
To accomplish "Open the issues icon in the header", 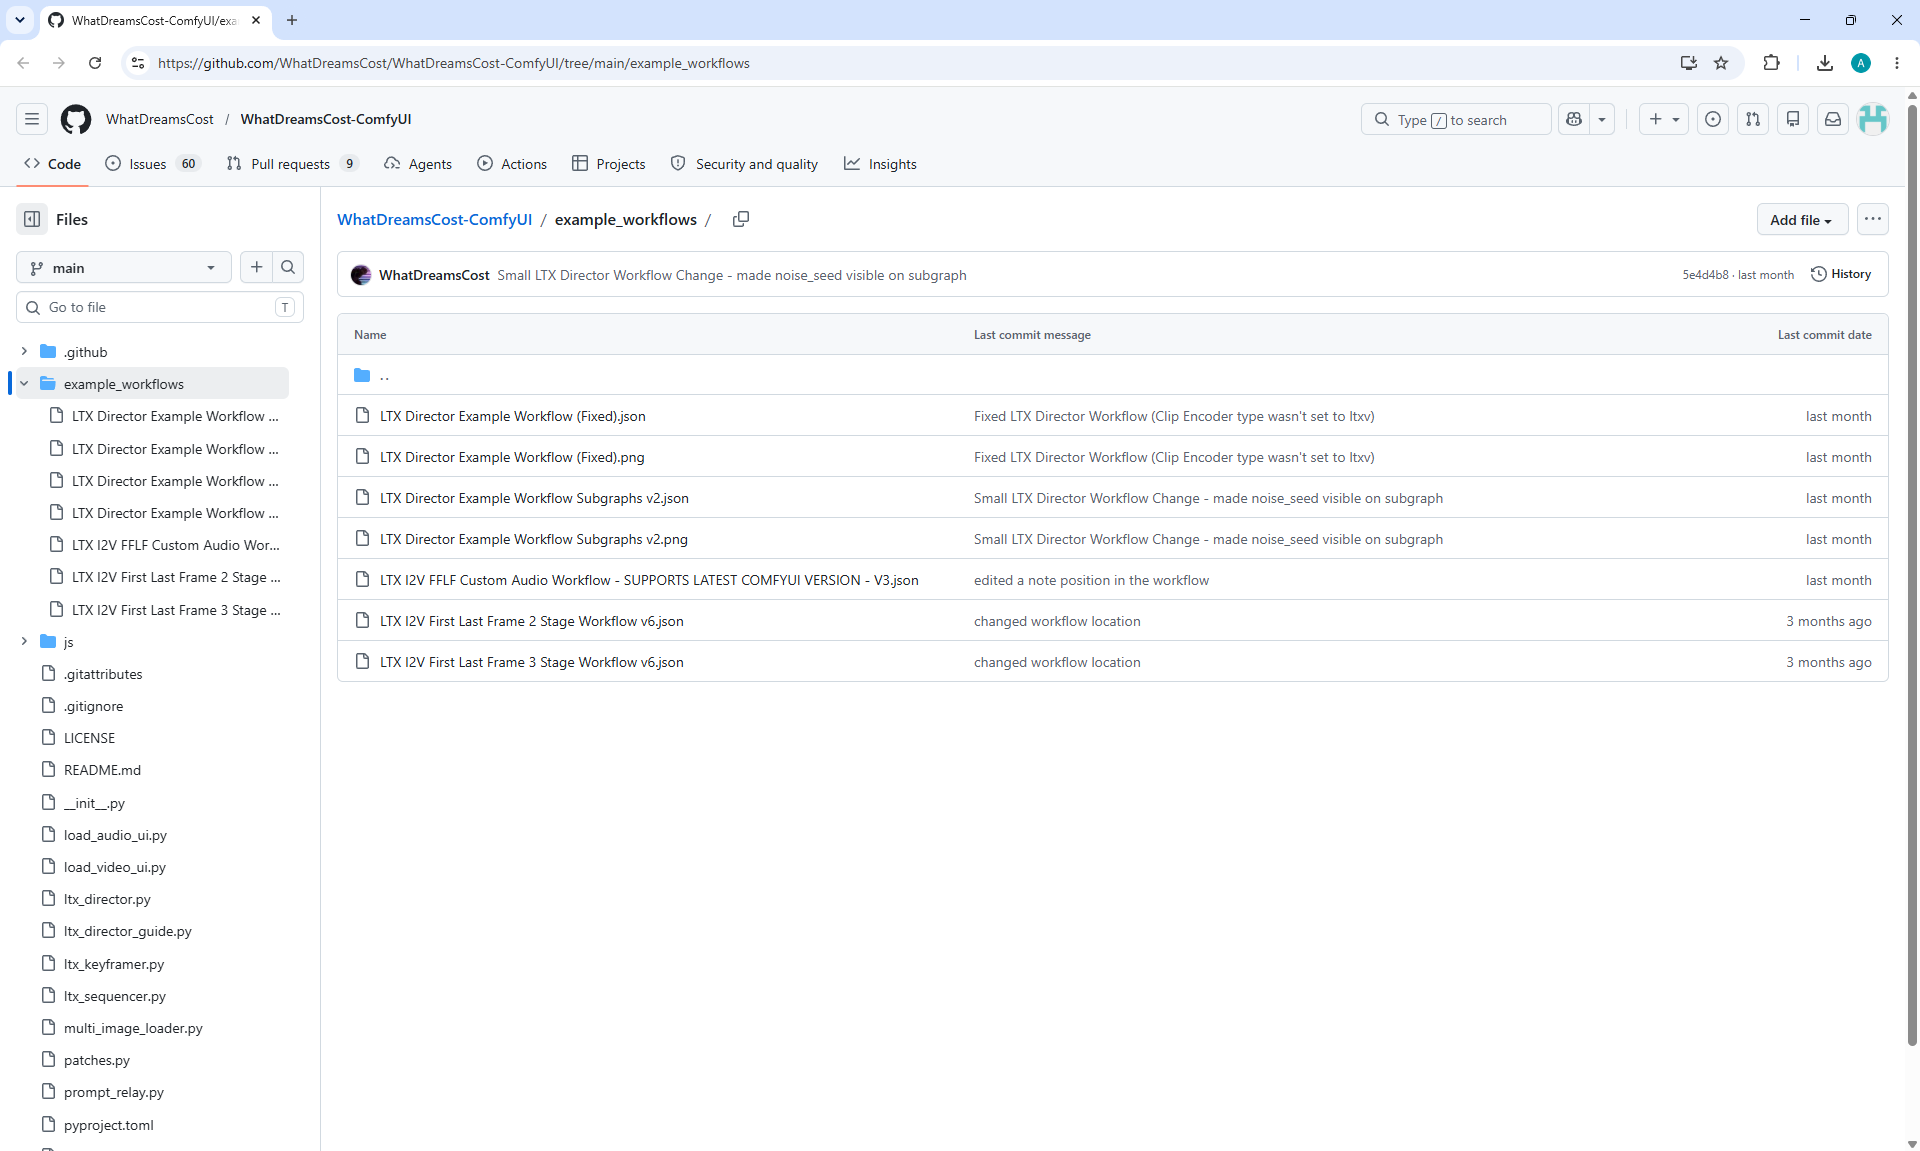I will pyautogui.click(x=1713, y=119).
